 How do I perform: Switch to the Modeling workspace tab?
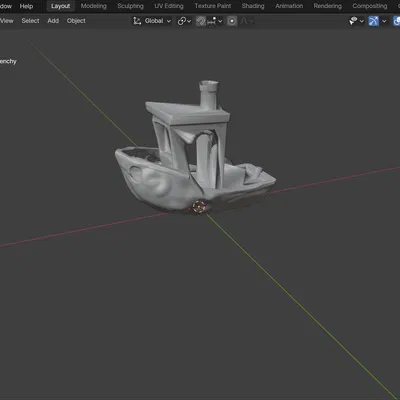(x=94, y=6)
